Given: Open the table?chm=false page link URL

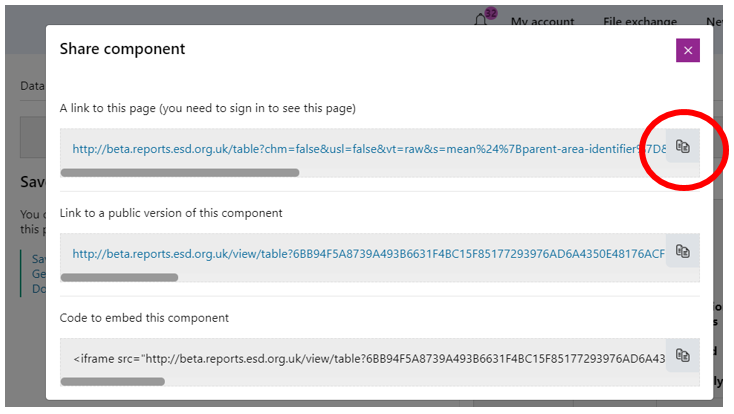Looking at the screenshot, I should click(x=369, y=149).
